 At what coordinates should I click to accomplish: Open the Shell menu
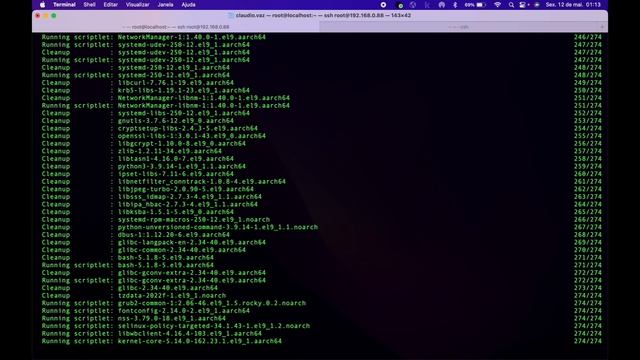tap(89, 5)
